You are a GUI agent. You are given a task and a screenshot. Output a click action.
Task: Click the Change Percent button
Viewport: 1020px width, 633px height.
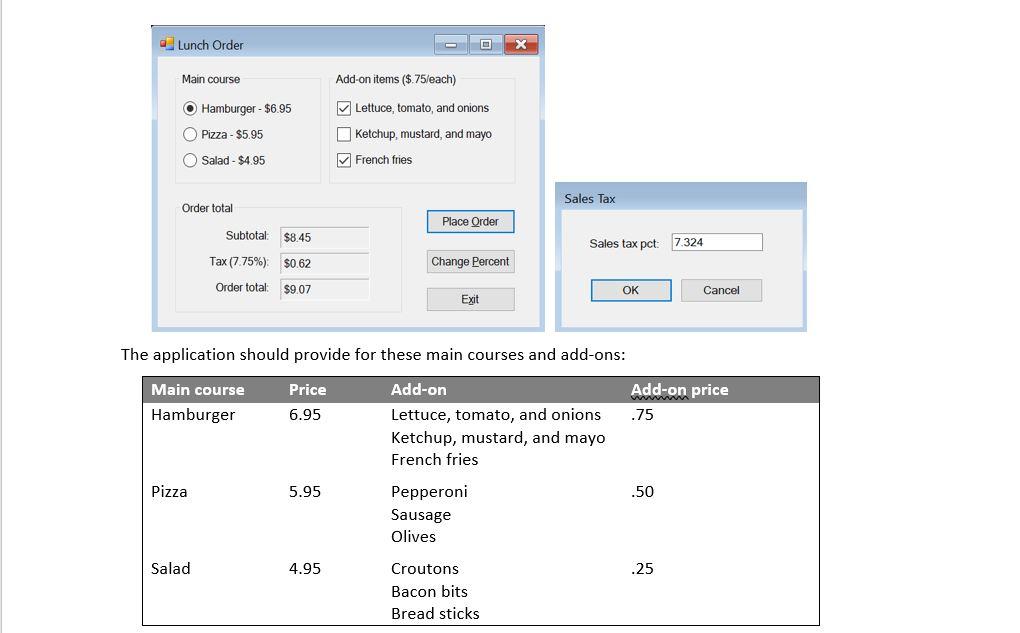click(x=470, y=261)
